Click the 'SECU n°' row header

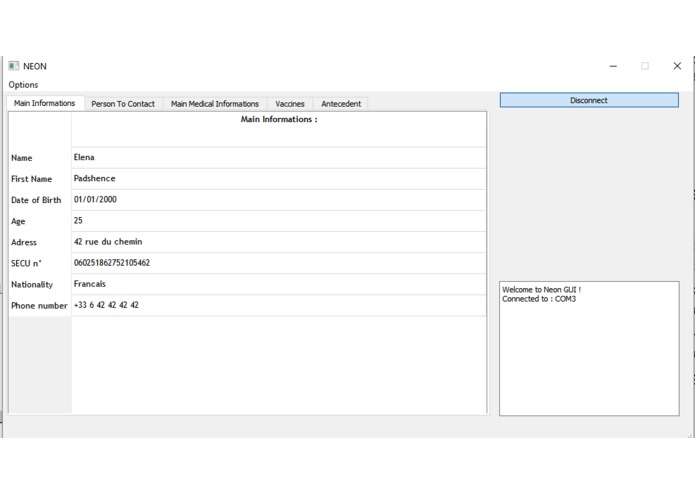pos(40,263)
